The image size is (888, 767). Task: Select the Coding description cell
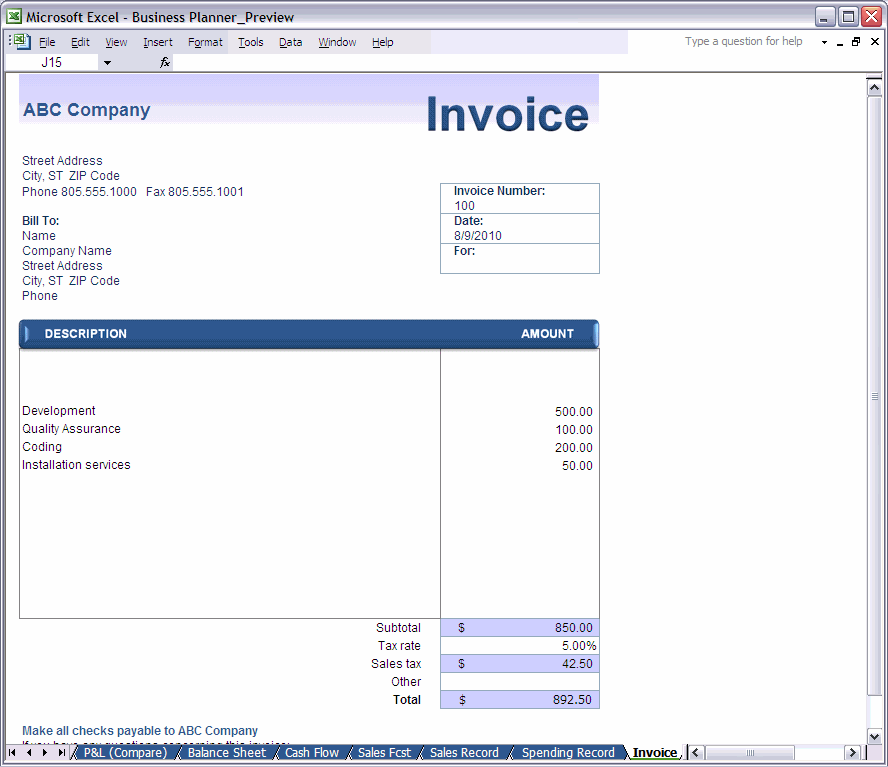click(42, 447)
